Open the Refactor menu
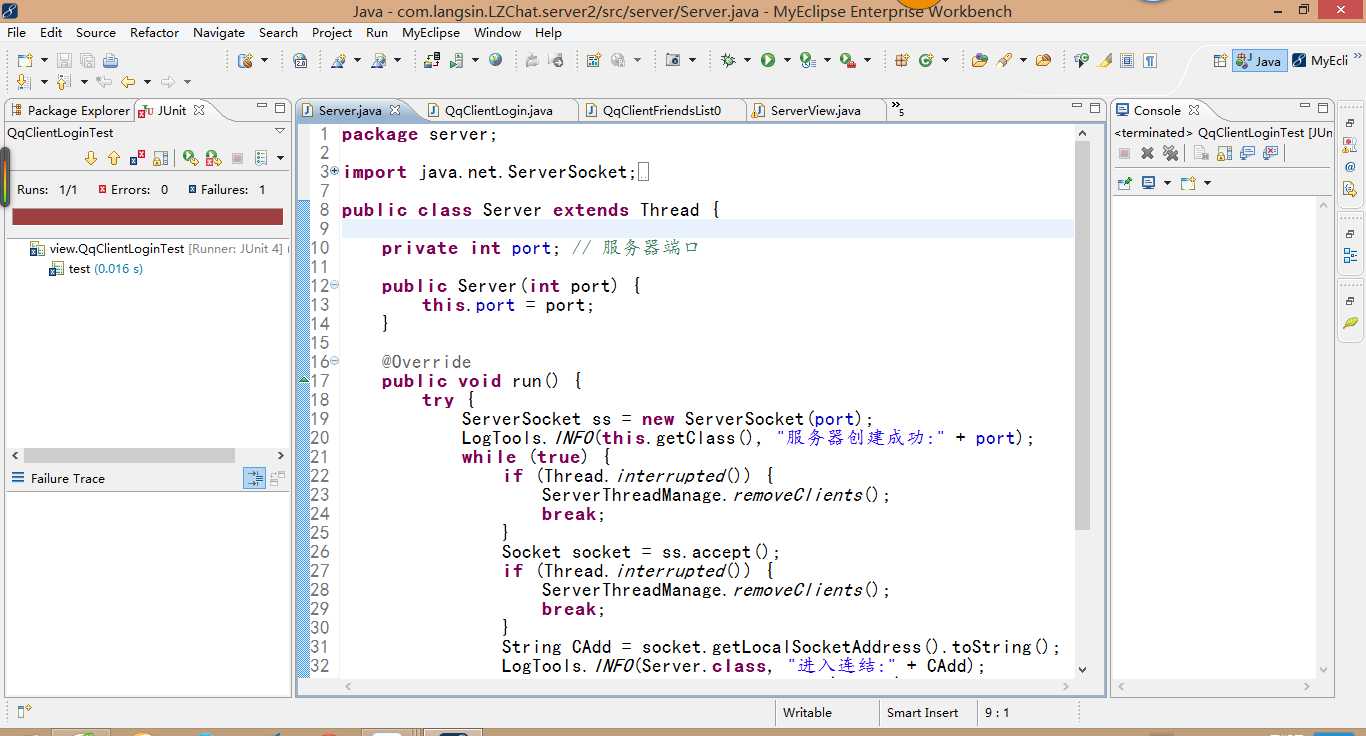This screenshot has width=1366, height=736. coord(154,32)
